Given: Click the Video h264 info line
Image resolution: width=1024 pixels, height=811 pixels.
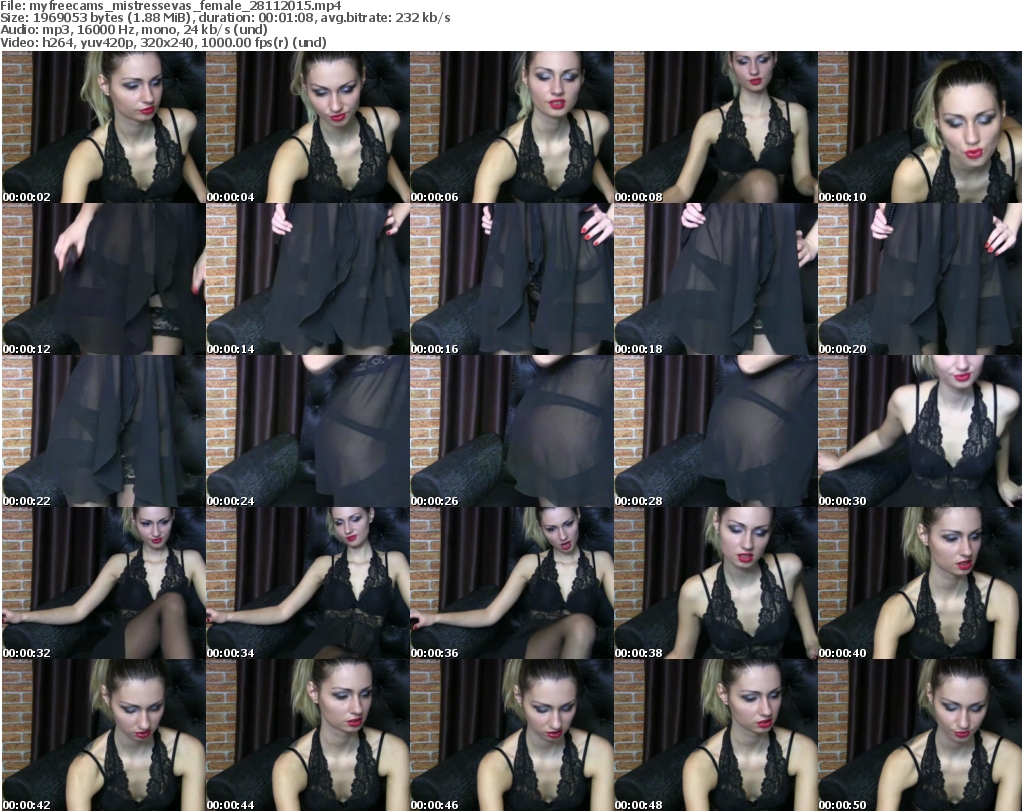Looking at the screenshot, I should click(x=163, y=42).
